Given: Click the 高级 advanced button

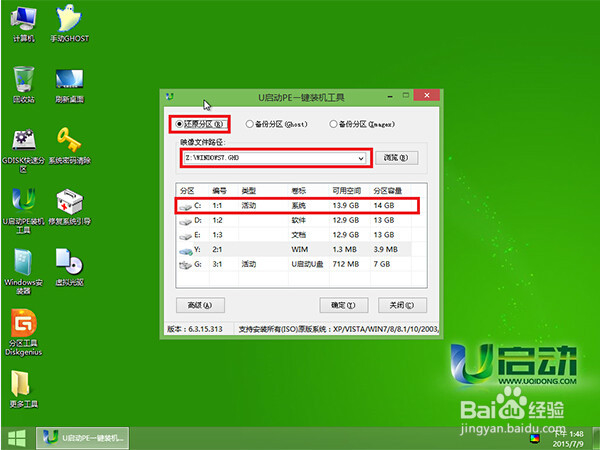Looking at the screenshot, I should (200, 305).
